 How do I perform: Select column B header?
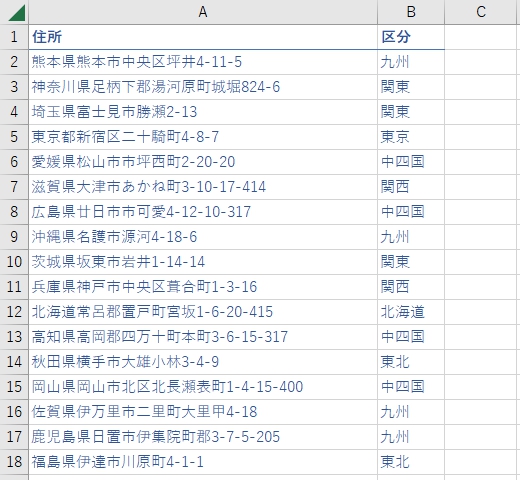pos(411,12)
